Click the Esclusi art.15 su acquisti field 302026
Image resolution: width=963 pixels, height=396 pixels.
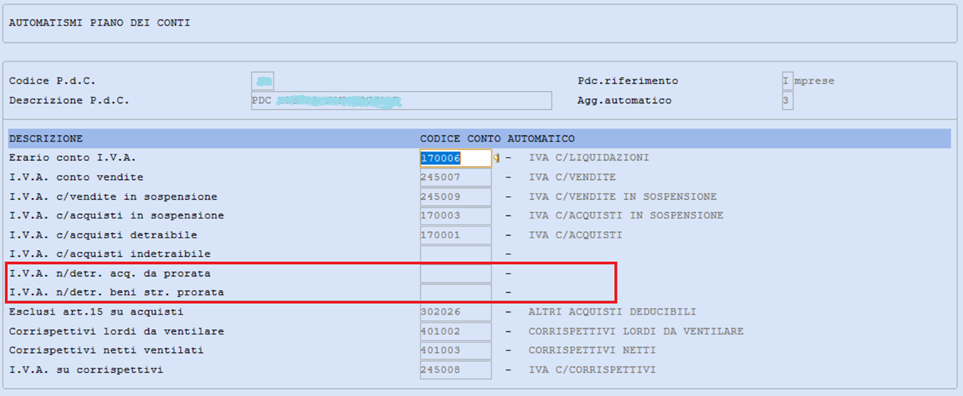[456, 312]
